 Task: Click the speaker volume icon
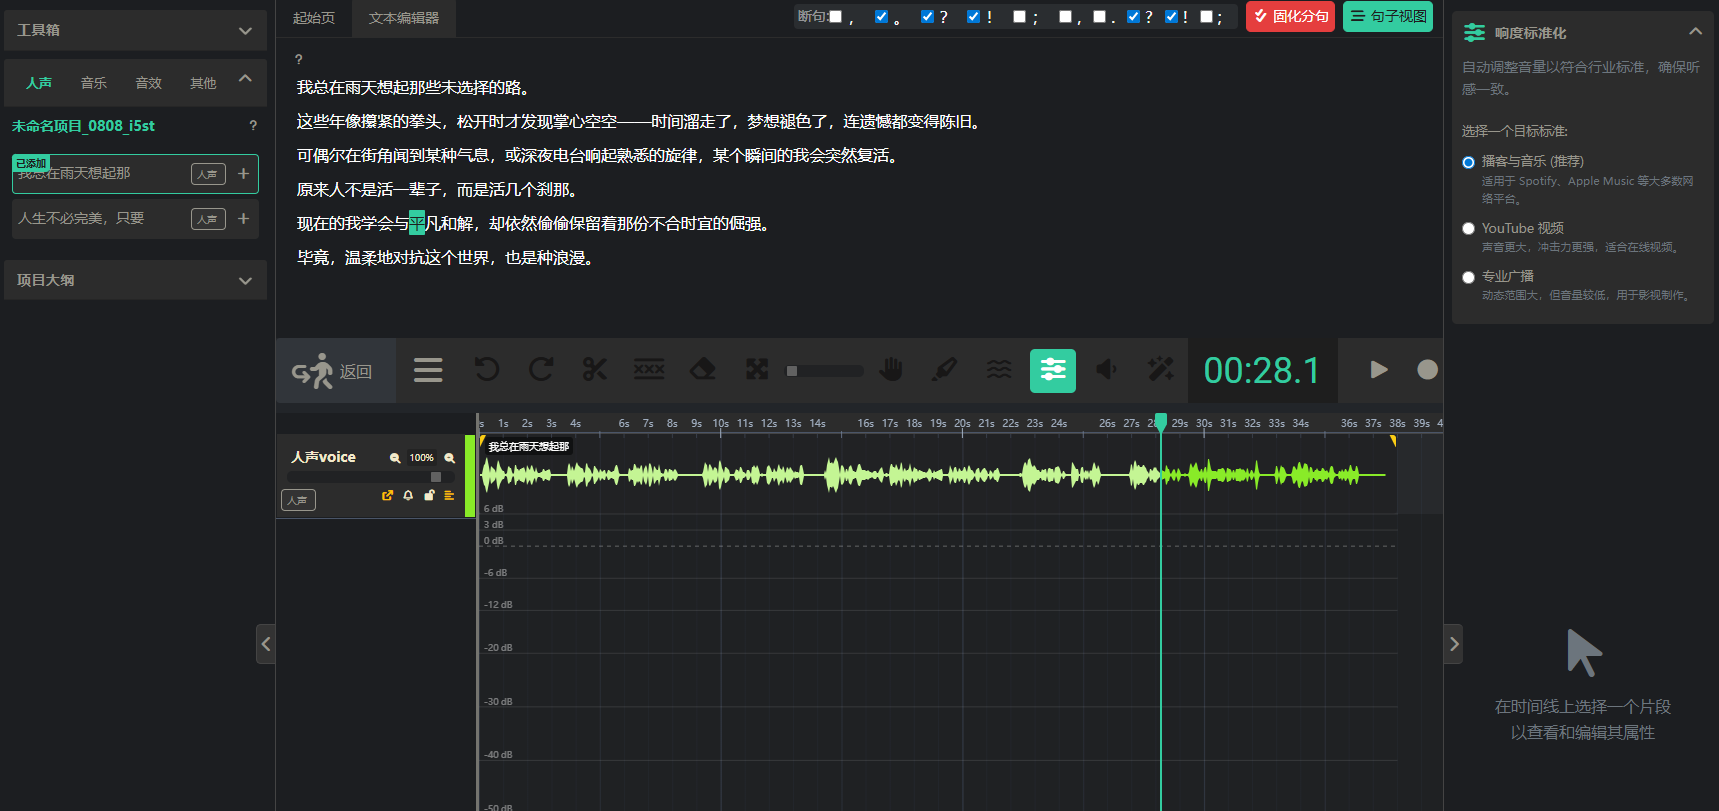click(1106, 370)
